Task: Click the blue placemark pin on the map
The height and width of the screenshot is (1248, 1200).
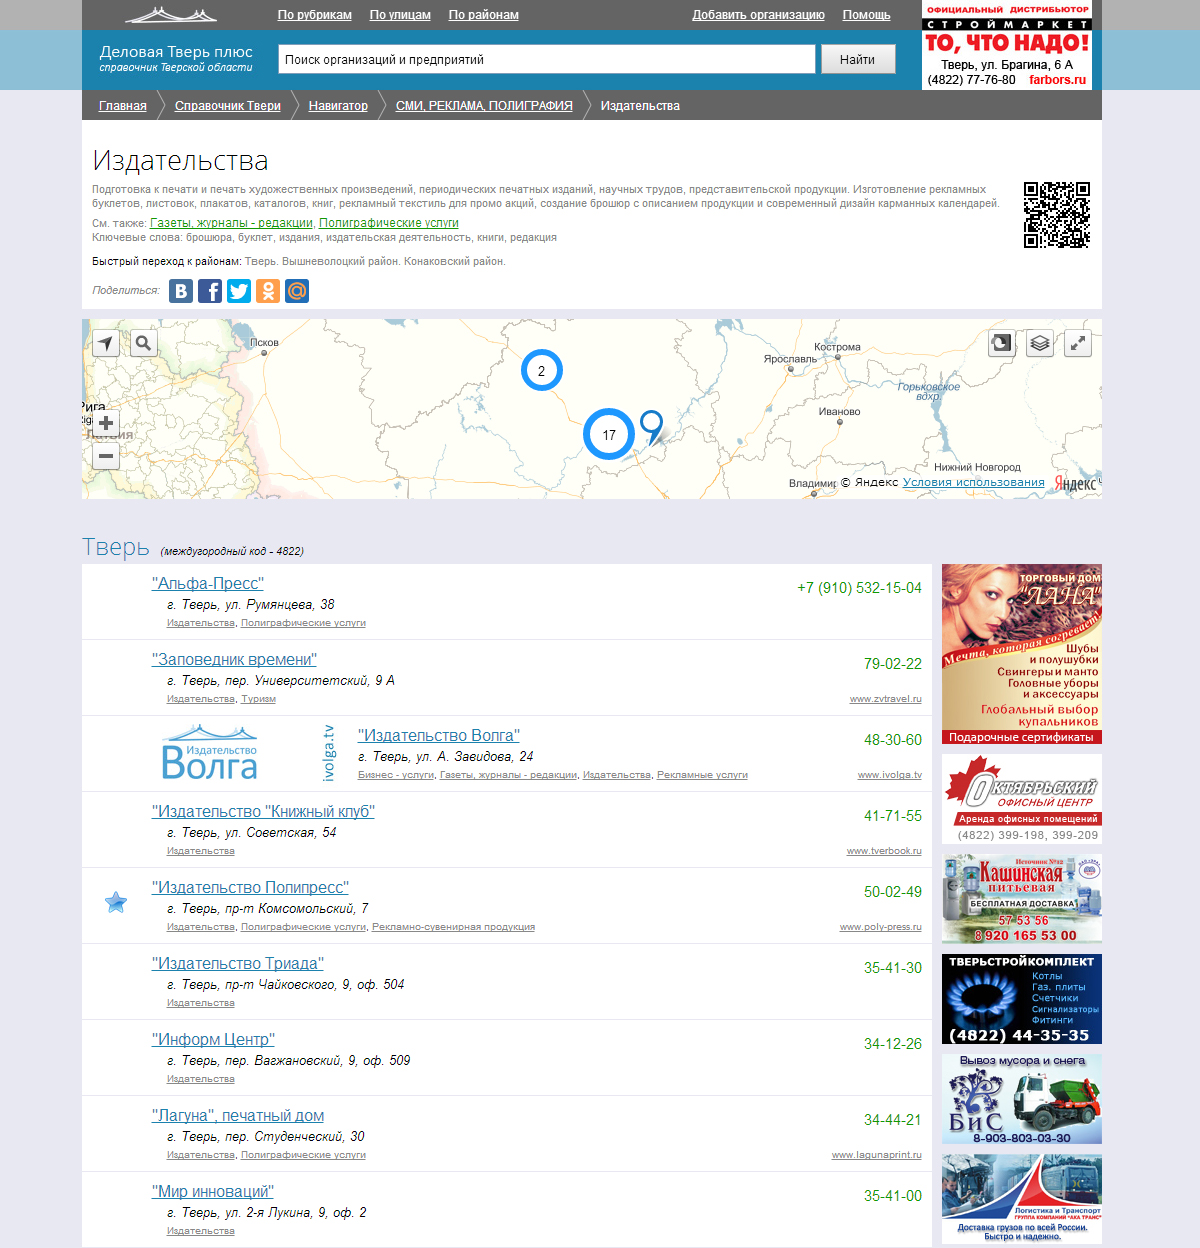Action: click(651, 426)
